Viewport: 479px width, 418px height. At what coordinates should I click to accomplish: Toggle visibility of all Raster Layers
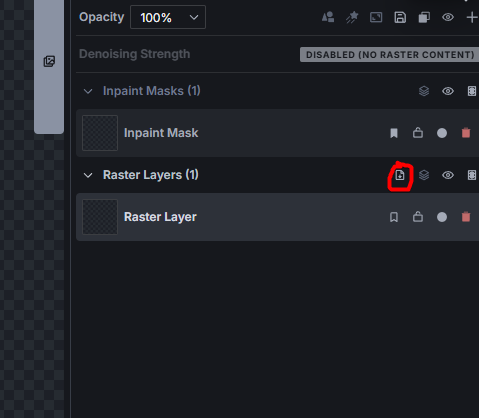448,175
